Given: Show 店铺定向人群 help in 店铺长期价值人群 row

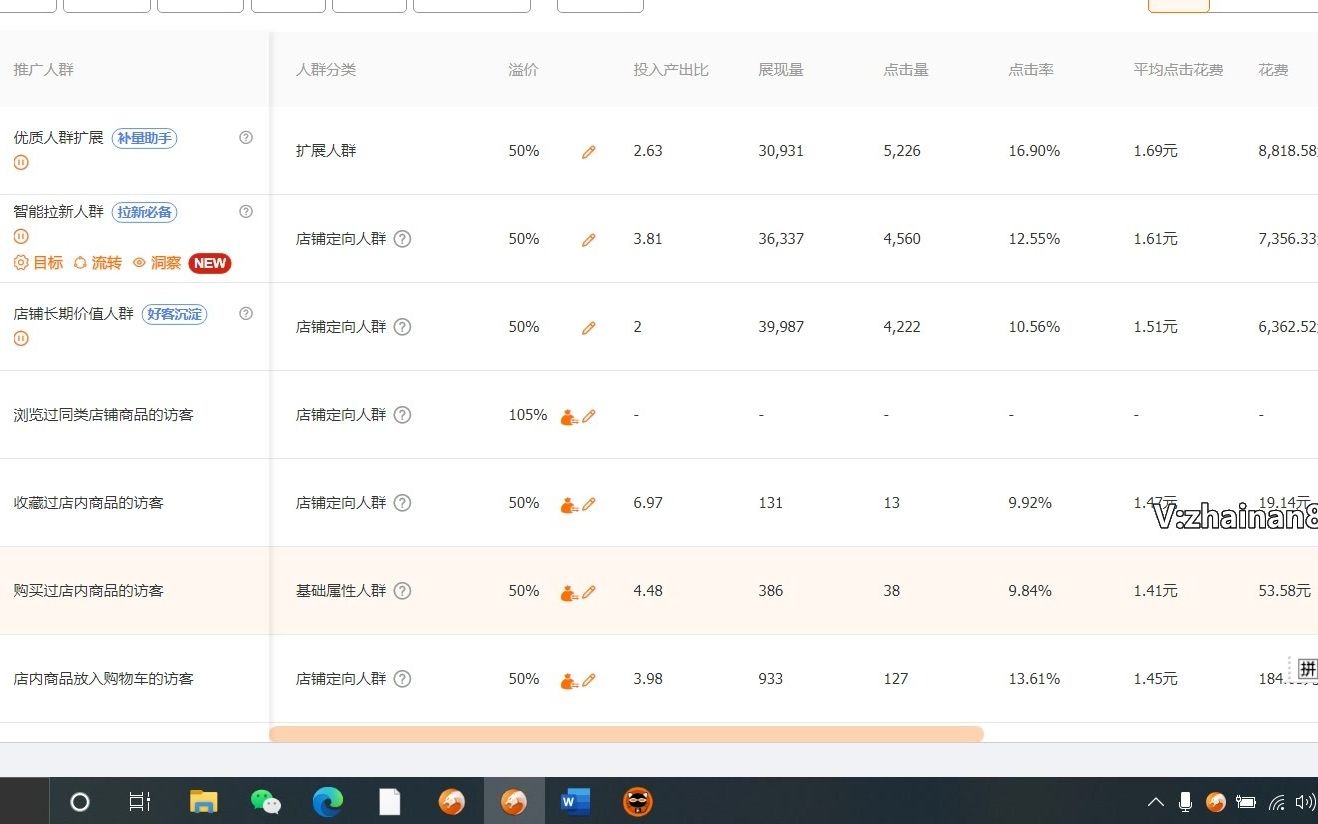Looking at the screenshot, I should tap(402, 327).
